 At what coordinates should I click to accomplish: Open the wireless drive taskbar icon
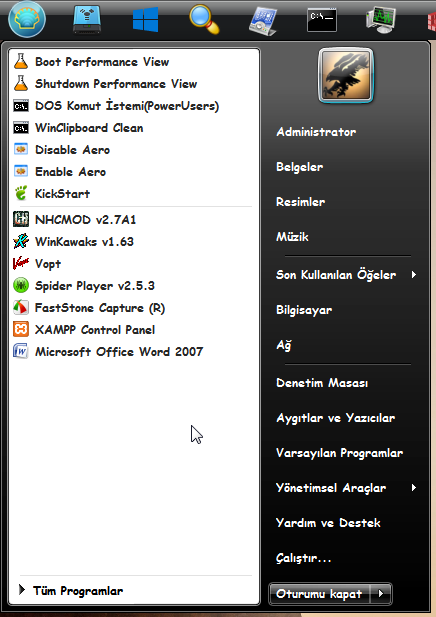[87, 19]
